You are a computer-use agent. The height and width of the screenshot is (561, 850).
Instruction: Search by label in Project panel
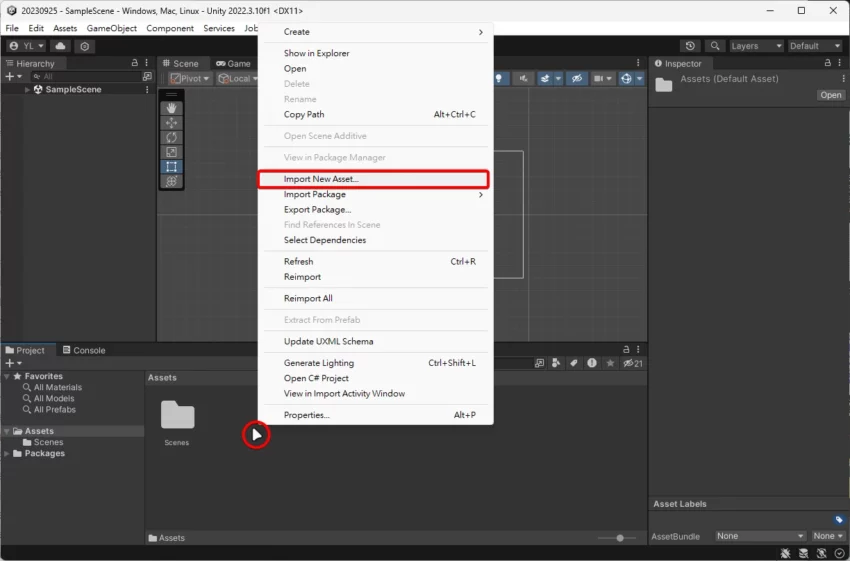pyautogui.click(x=574, y=363)
